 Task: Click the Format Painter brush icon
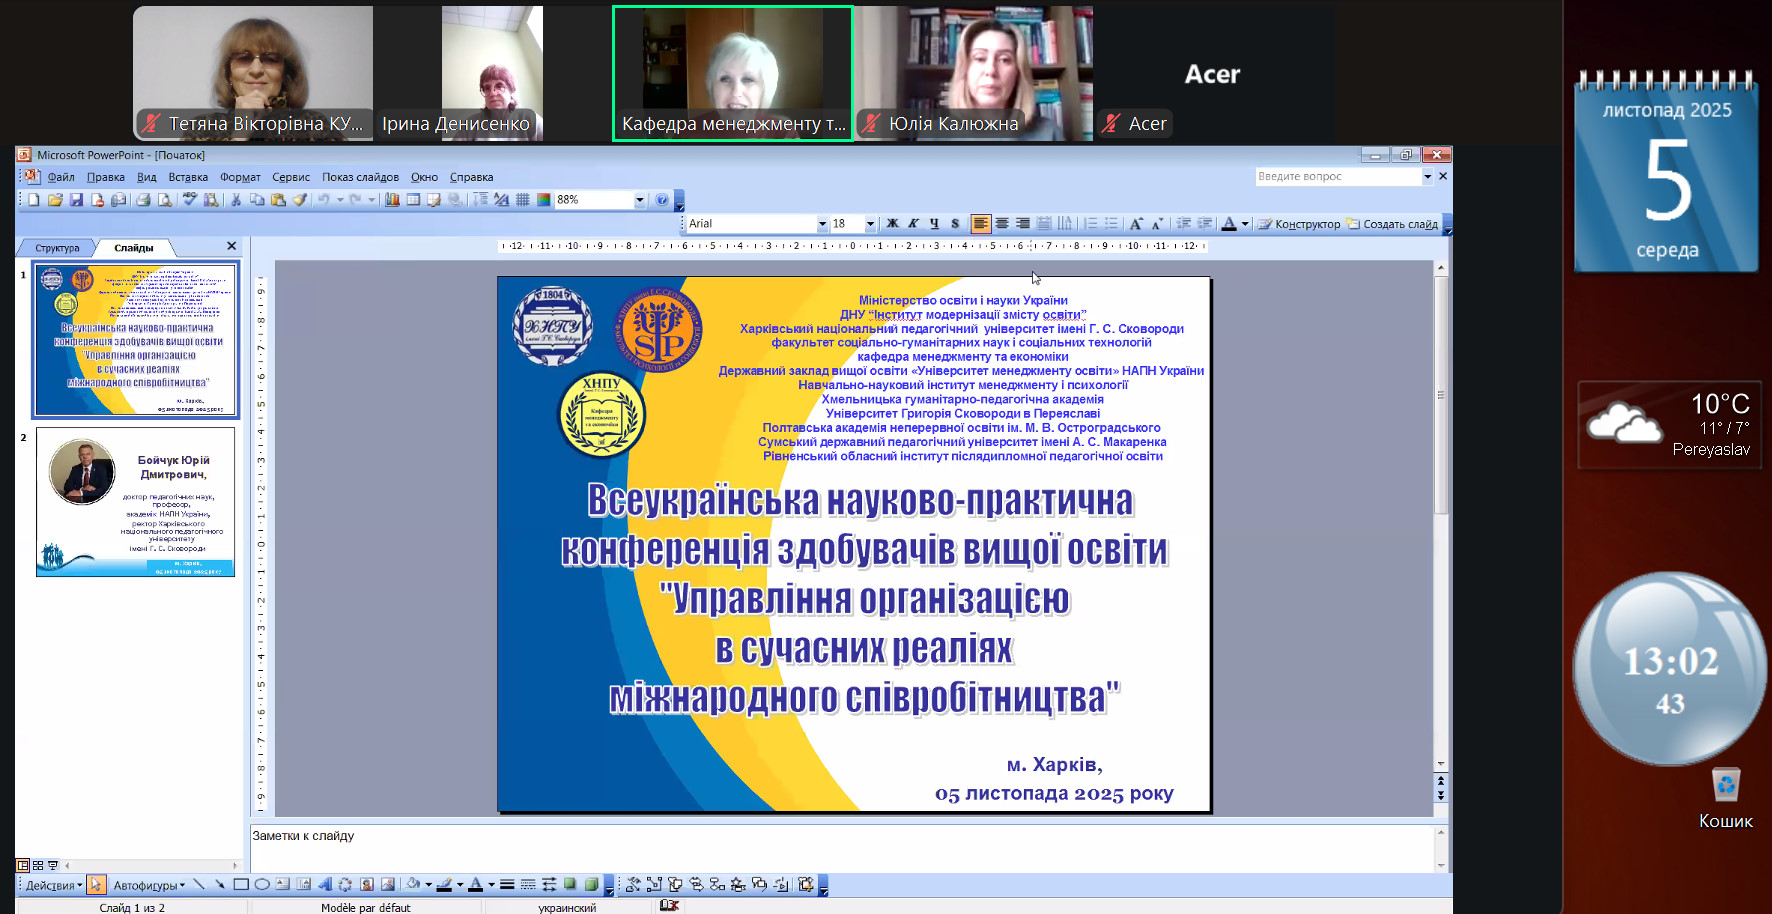click(299, 200)
